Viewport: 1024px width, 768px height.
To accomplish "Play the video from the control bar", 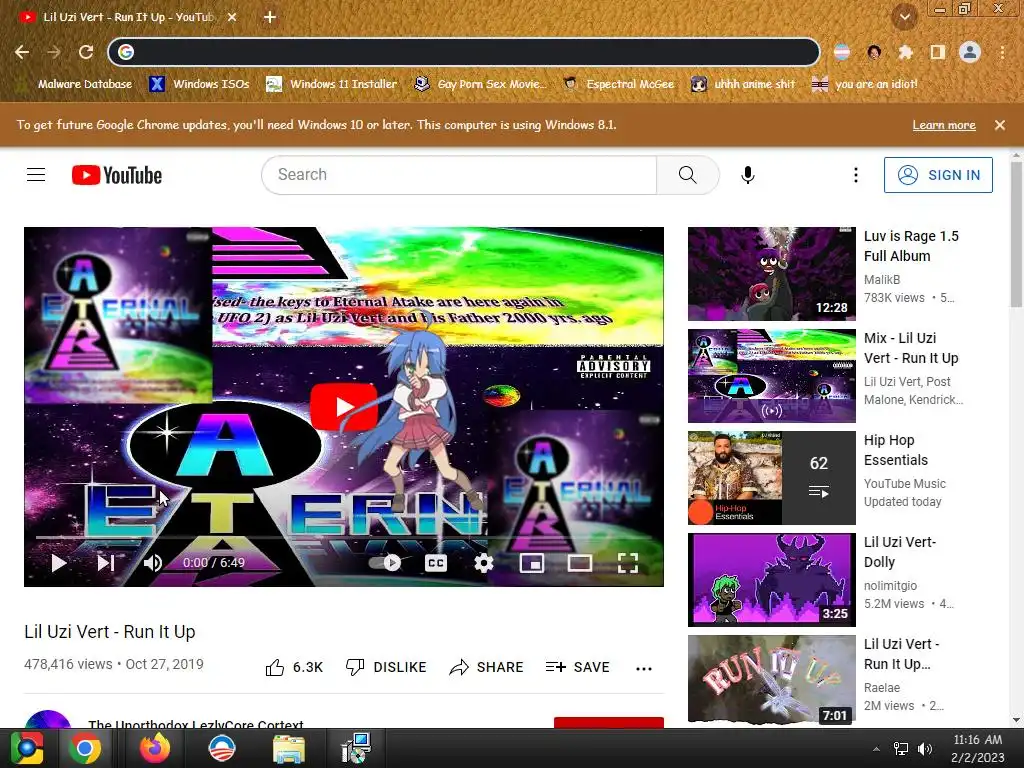I will (x=59, y=563).
